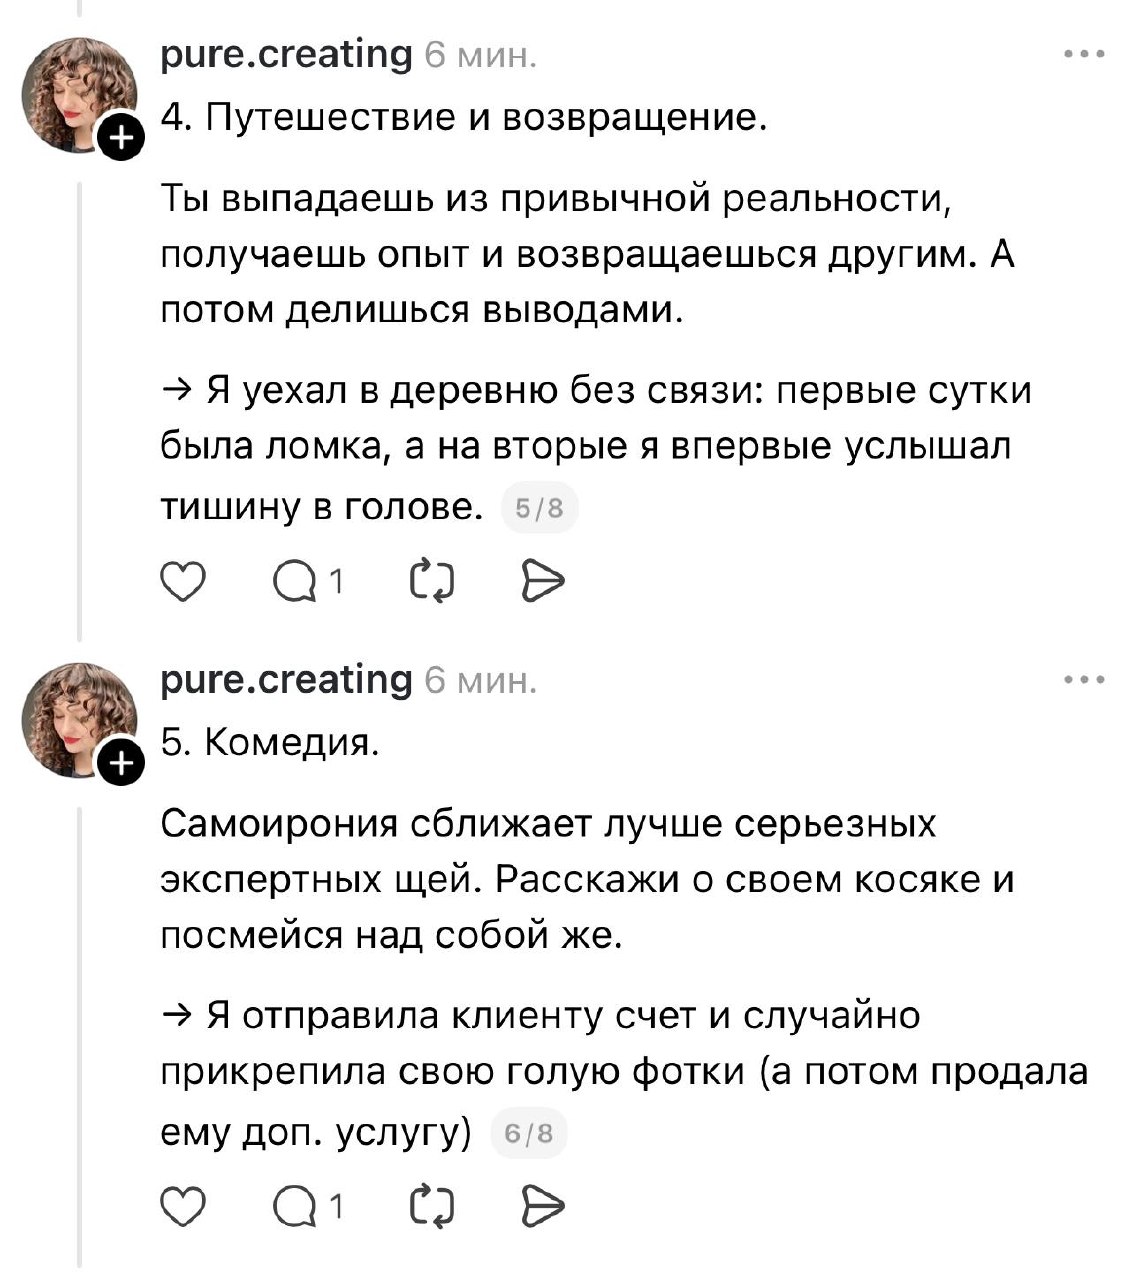Follow pure.creating via plus badge on second avatar

119,763
